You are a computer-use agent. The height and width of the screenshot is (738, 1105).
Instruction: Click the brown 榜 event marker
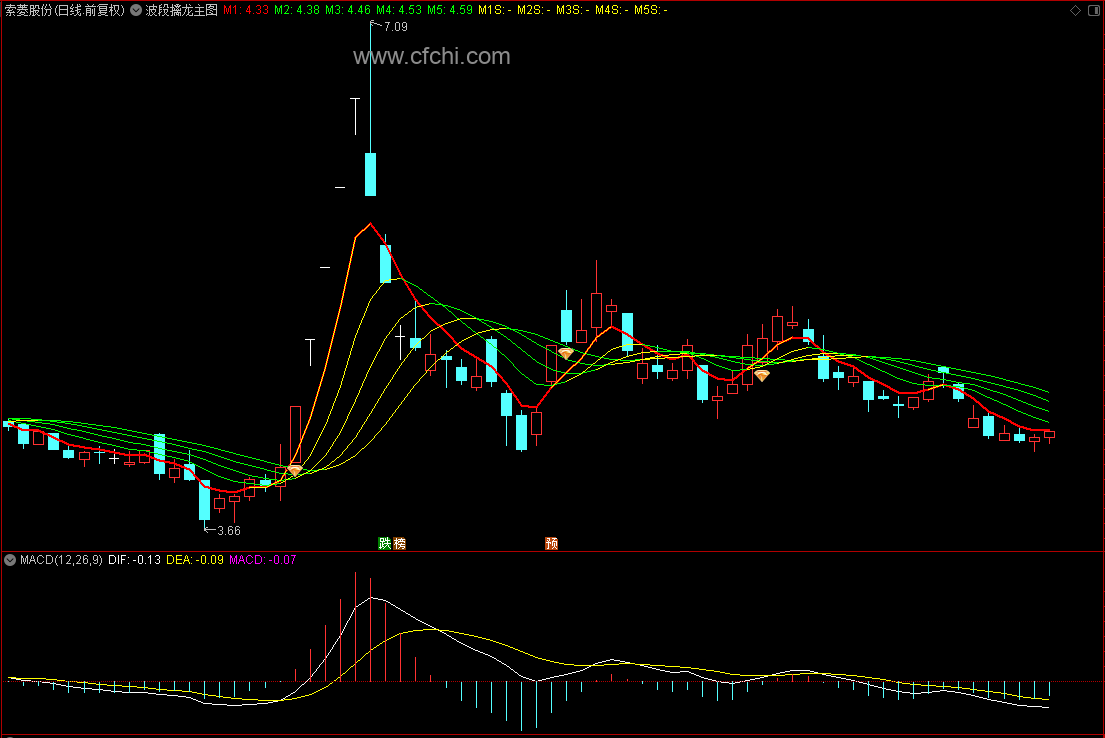(400, 543)
